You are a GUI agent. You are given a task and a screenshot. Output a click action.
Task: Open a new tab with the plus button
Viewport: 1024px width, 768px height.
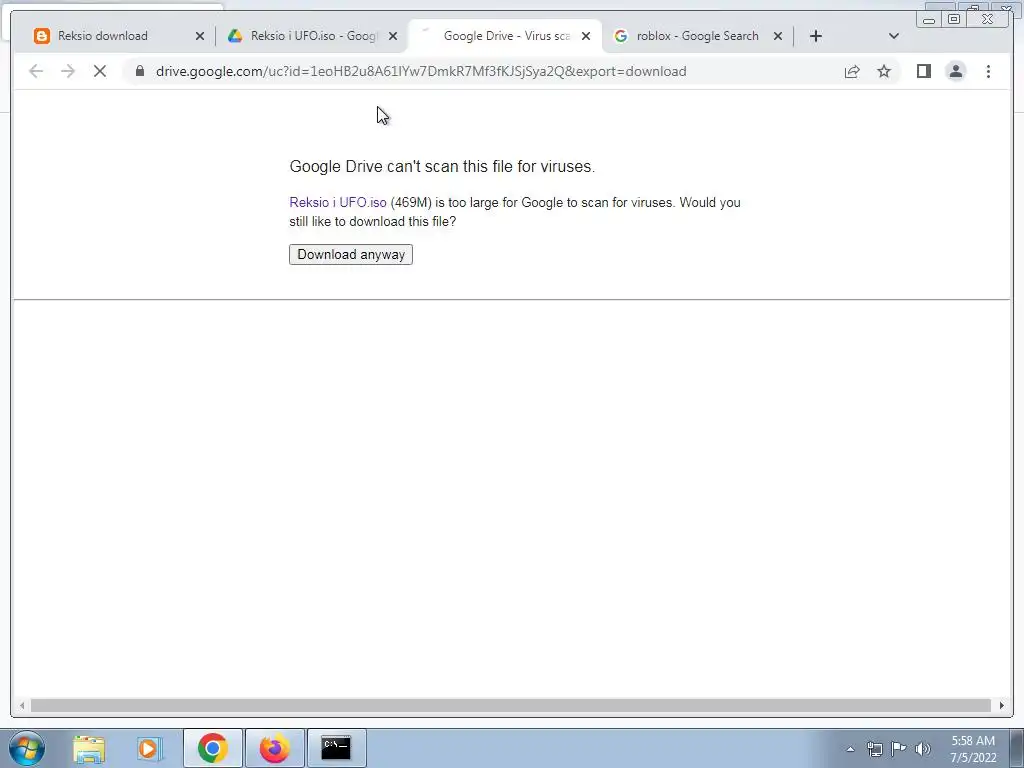pyautogui.click(x=816, y=36)
